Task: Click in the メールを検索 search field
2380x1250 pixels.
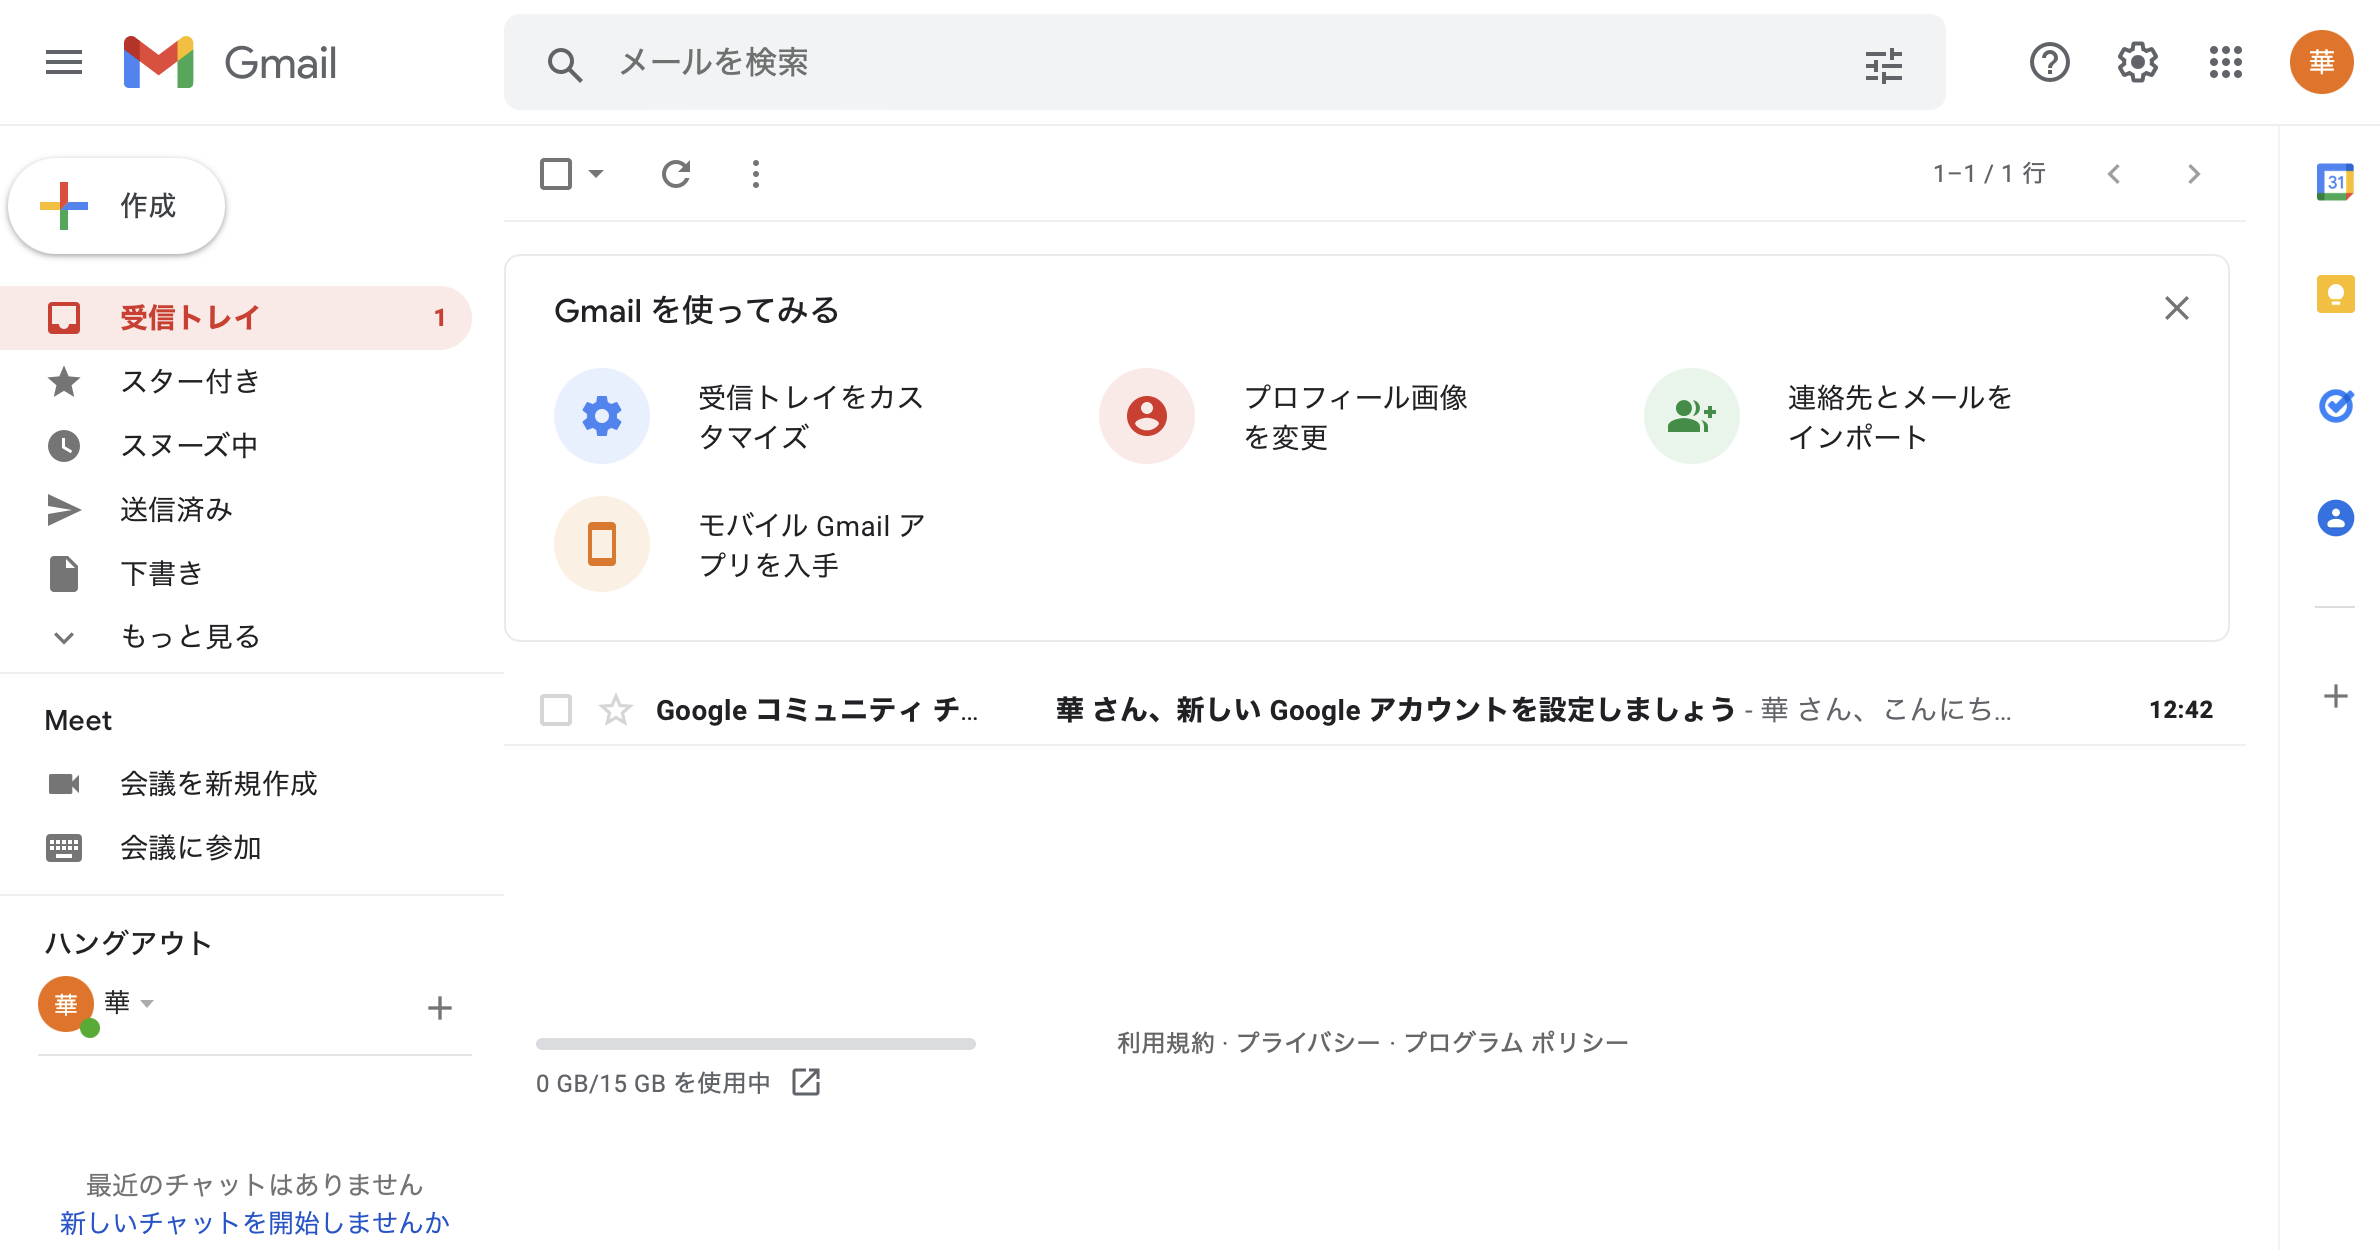Action: tap(1225, 62)
